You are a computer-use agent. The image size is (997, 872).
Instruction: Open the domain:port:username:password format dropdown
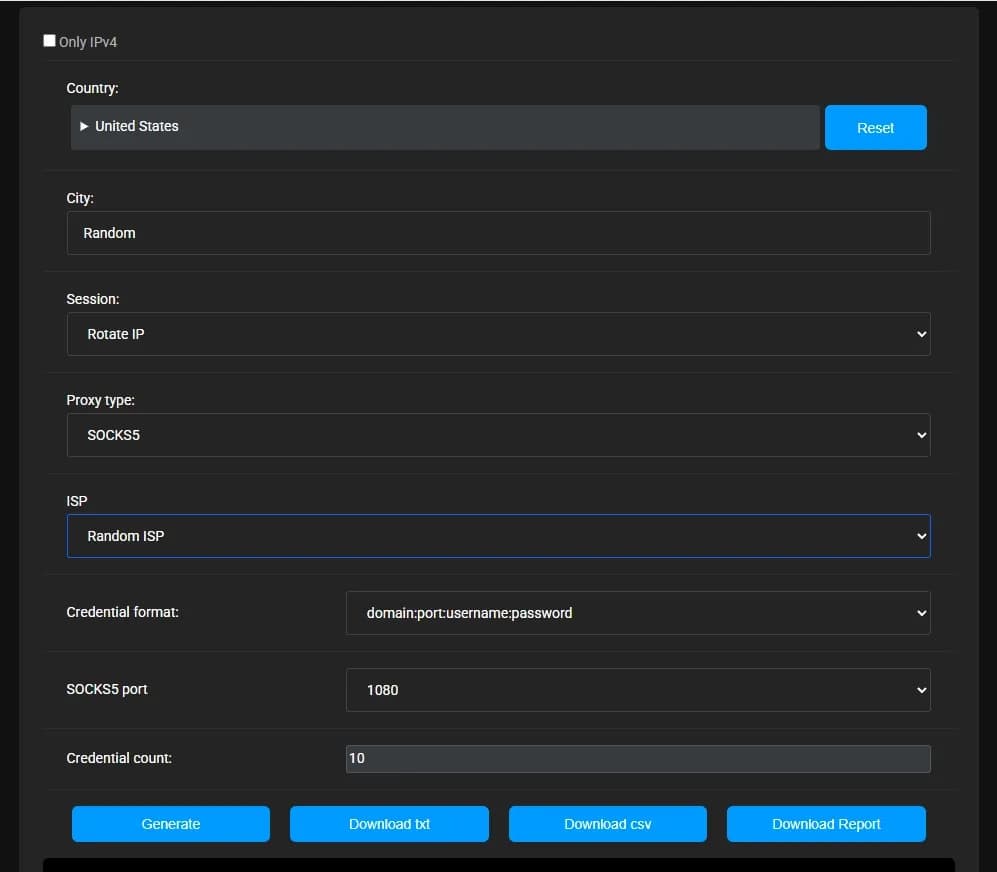click(x=637, y=612)
